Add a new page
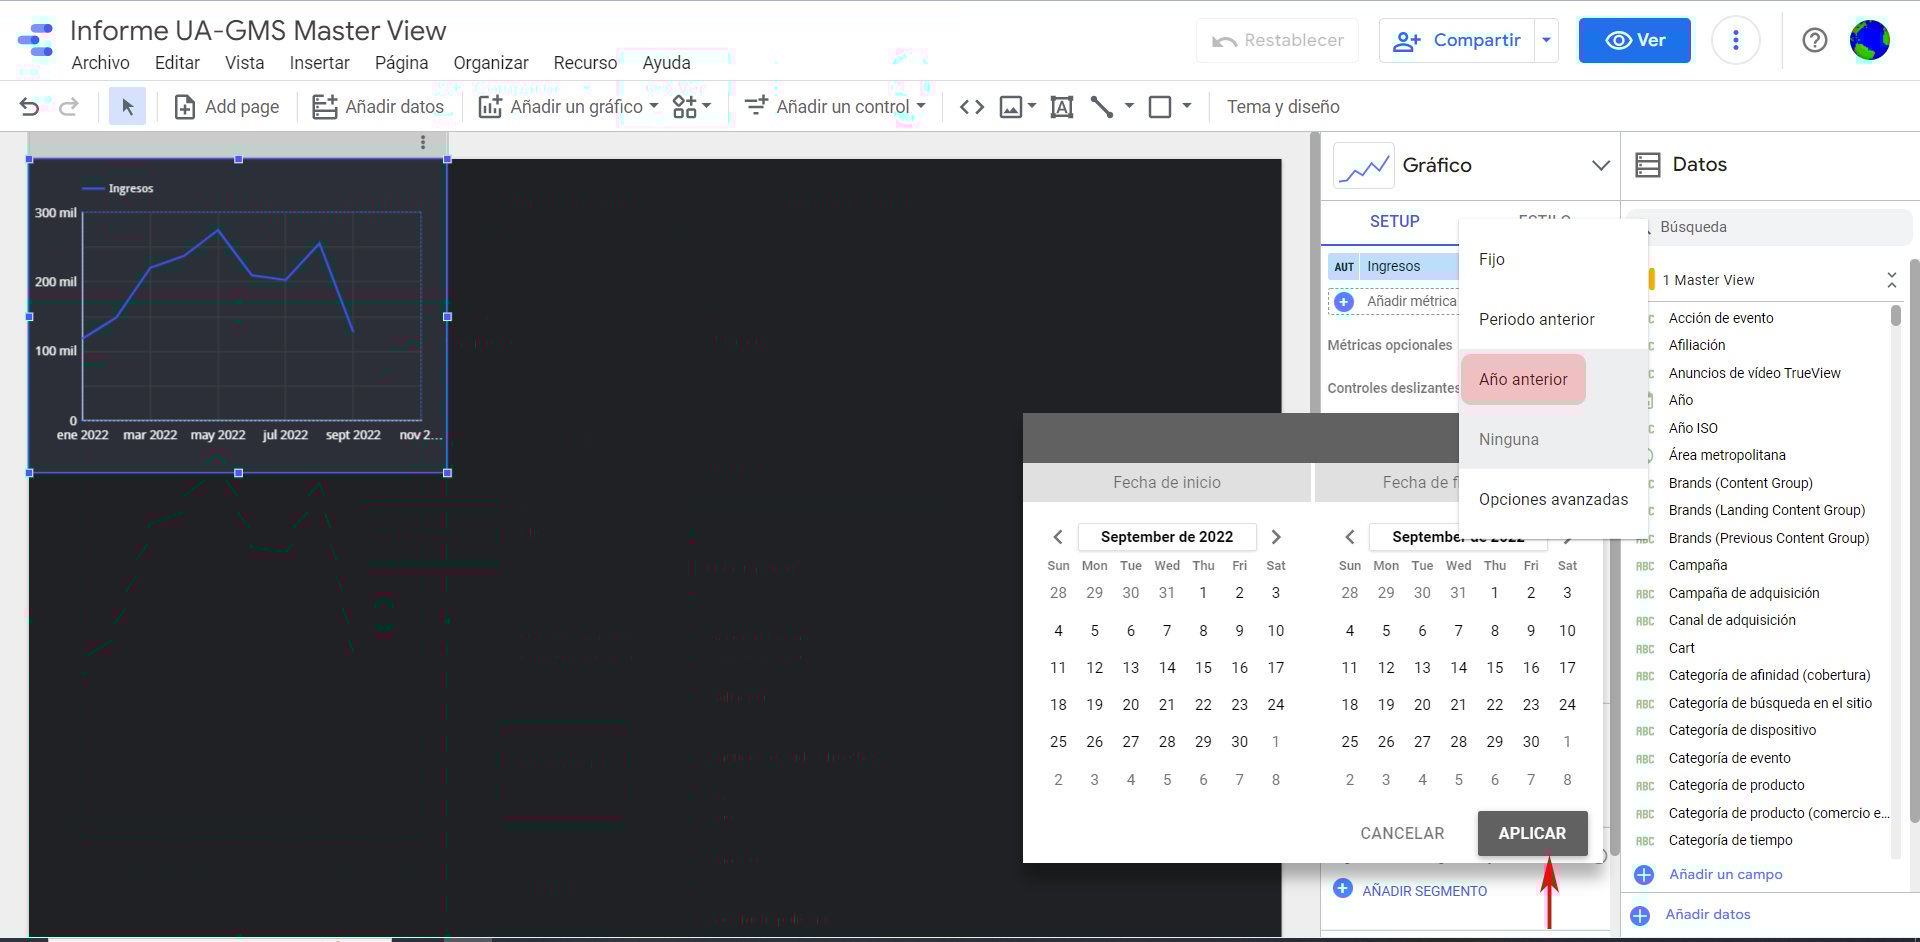Image resolution: width=1920 pixels, height=942 pixels. click(227, 107)
